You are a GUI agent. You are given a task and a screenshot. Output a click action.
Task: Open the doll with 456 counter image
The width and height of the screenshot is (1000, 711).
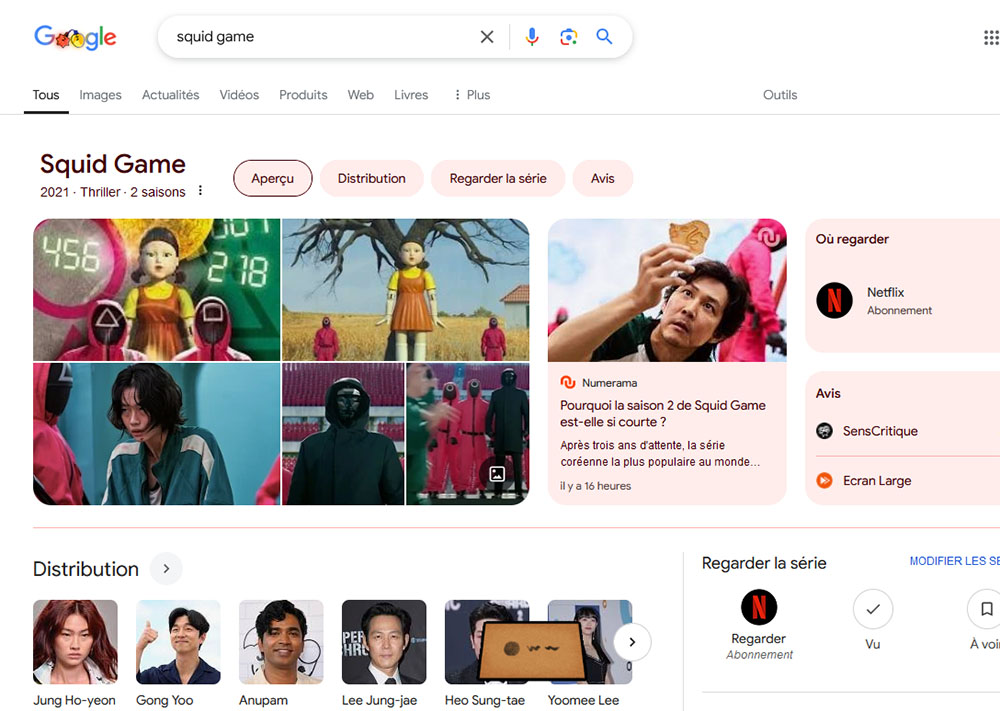(x=157, y=290)
